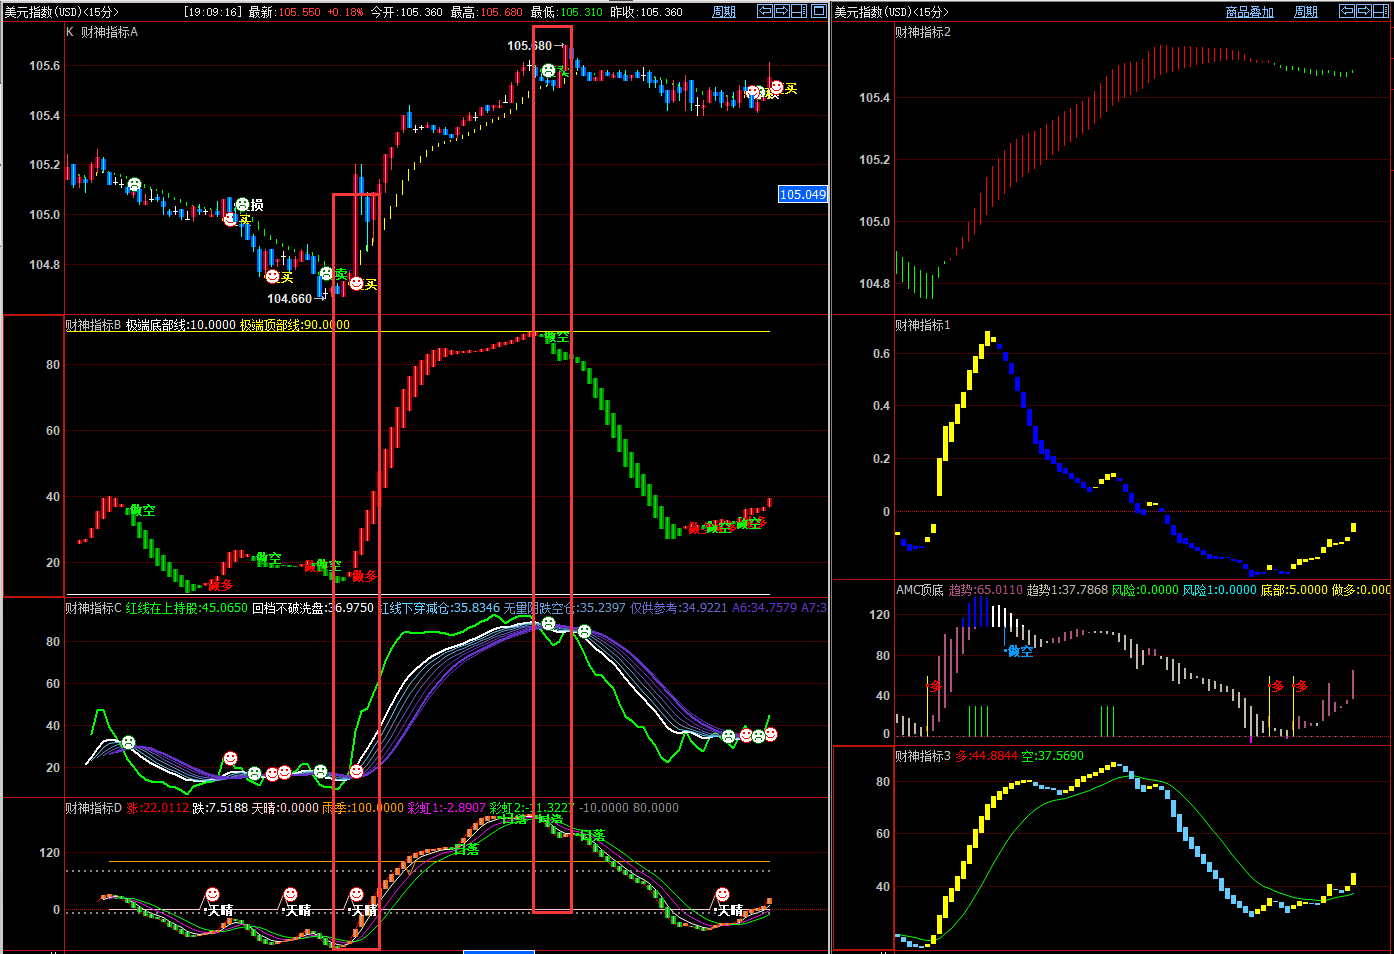Click the 105.680 high price marker on chart
Image resolution: width=1394 pixels, height=954 pixels.
529,46
